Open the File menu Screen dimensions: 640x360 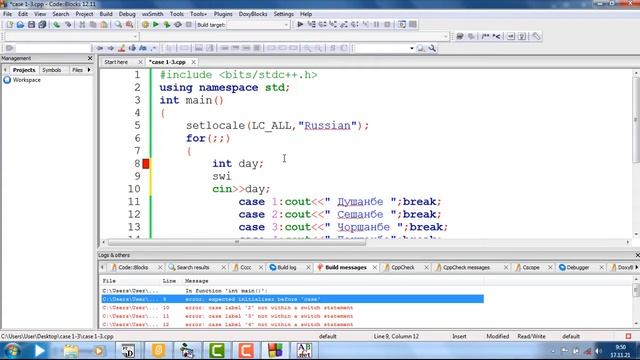pos(7,14)
